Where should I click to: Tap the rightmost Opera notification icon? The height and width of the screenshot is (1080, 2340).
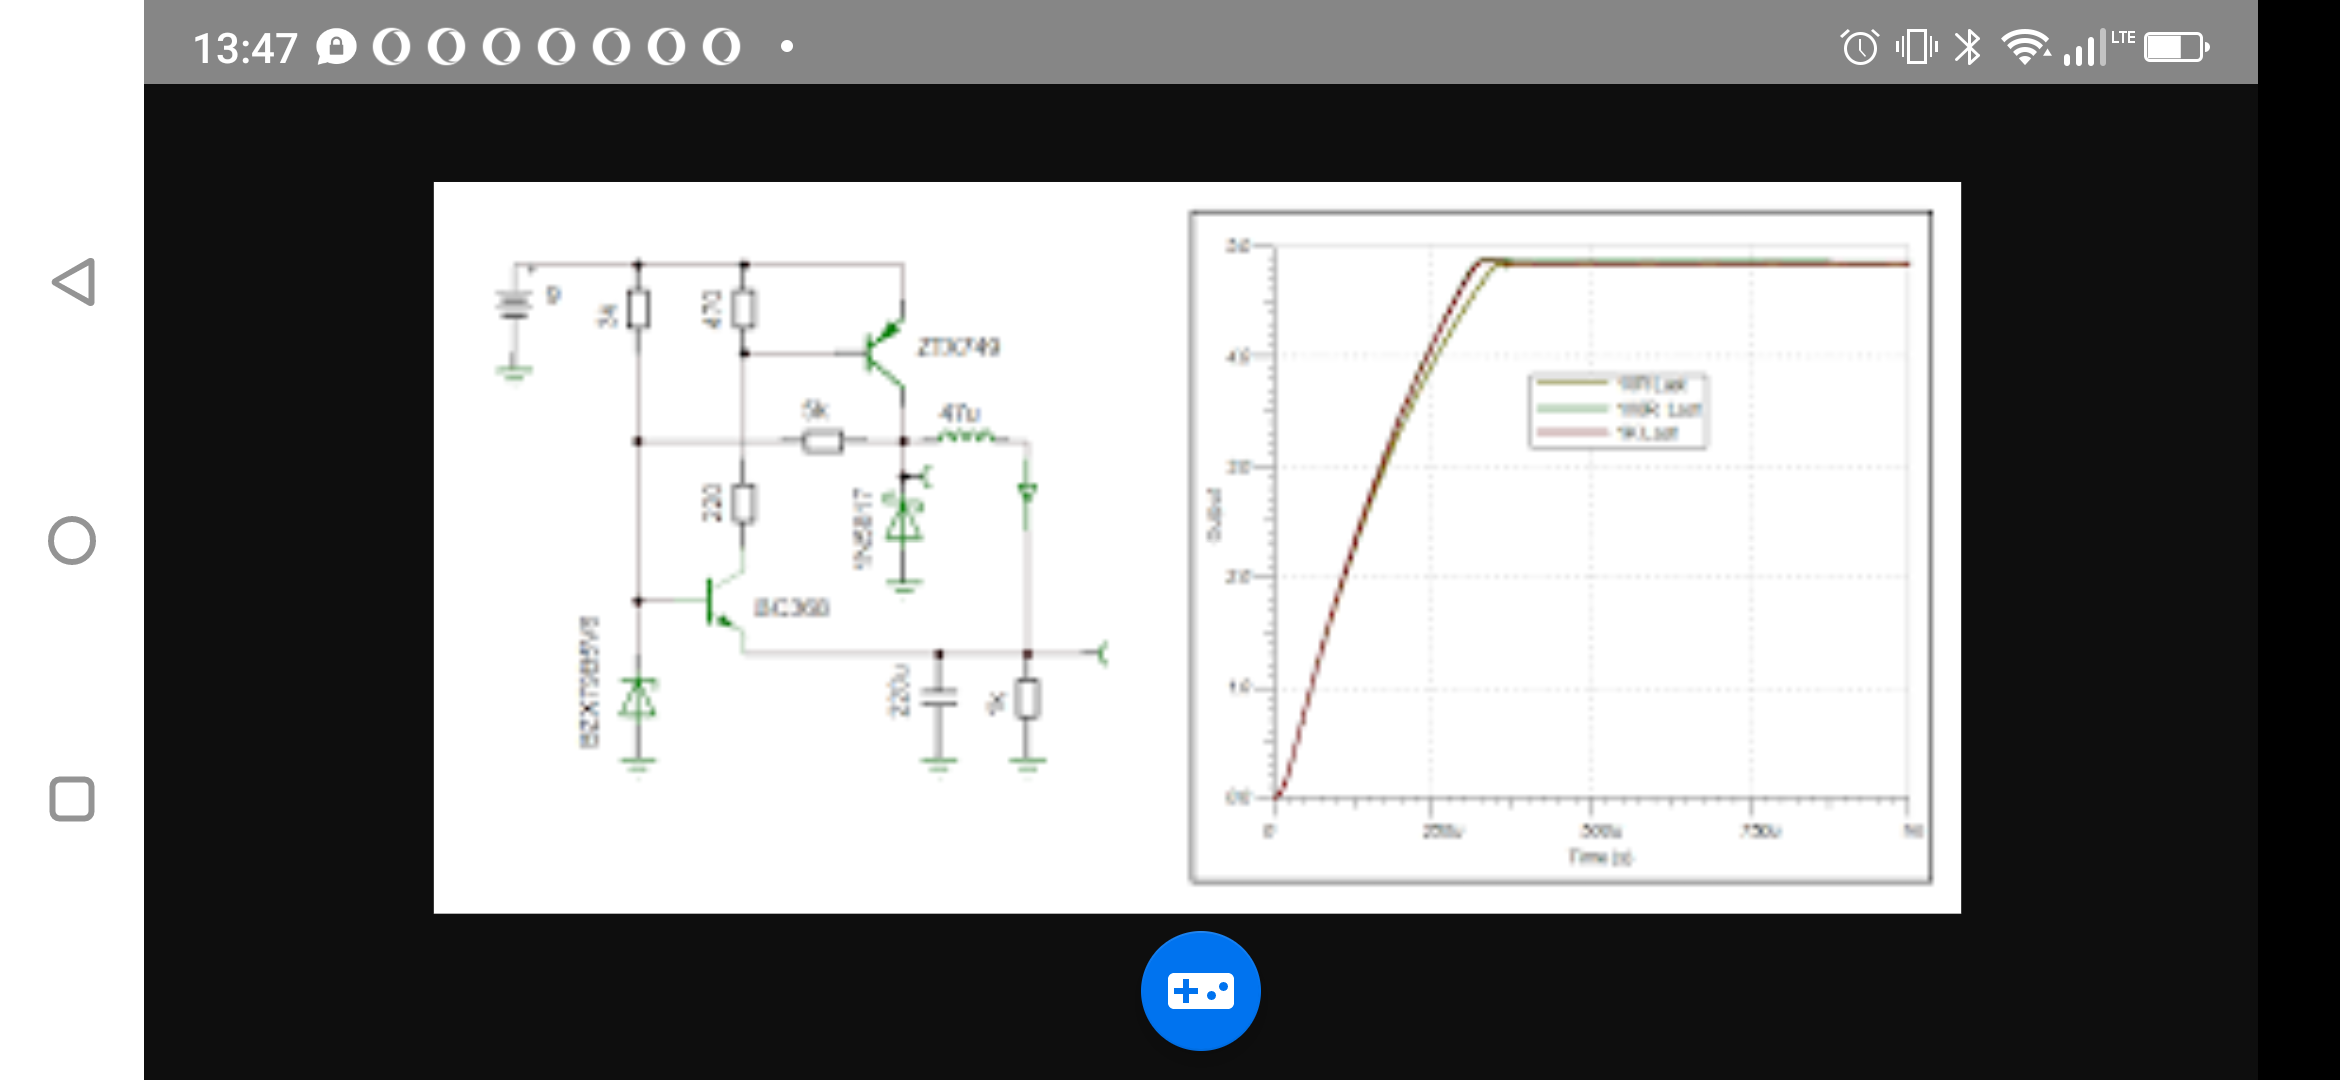[x=721, y=47]
